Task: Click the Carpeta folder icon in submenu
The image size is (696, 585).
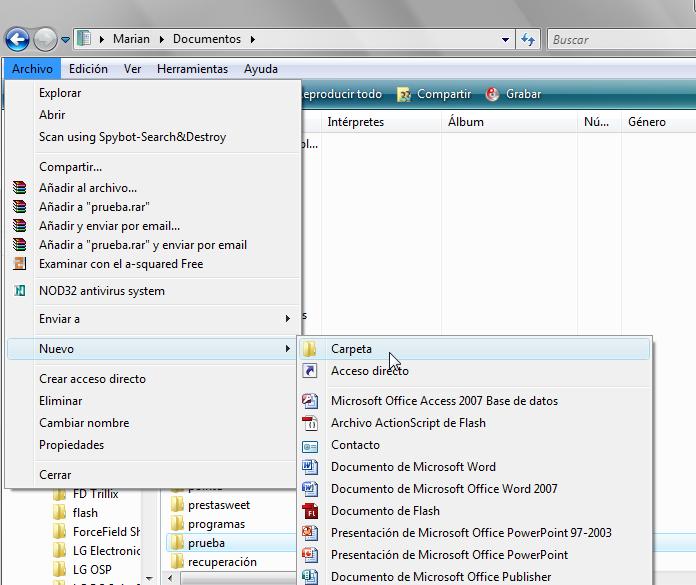Action: tap(309, 349)
